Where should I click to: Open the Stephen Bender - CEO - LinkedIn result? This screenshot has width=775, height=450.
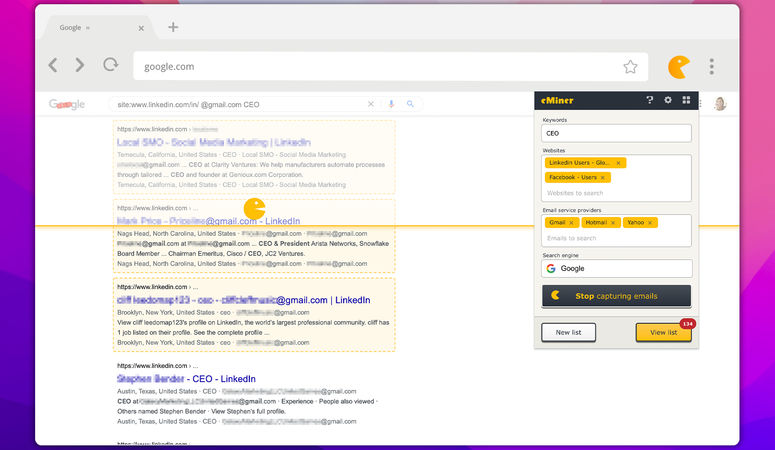pos(186,379)
